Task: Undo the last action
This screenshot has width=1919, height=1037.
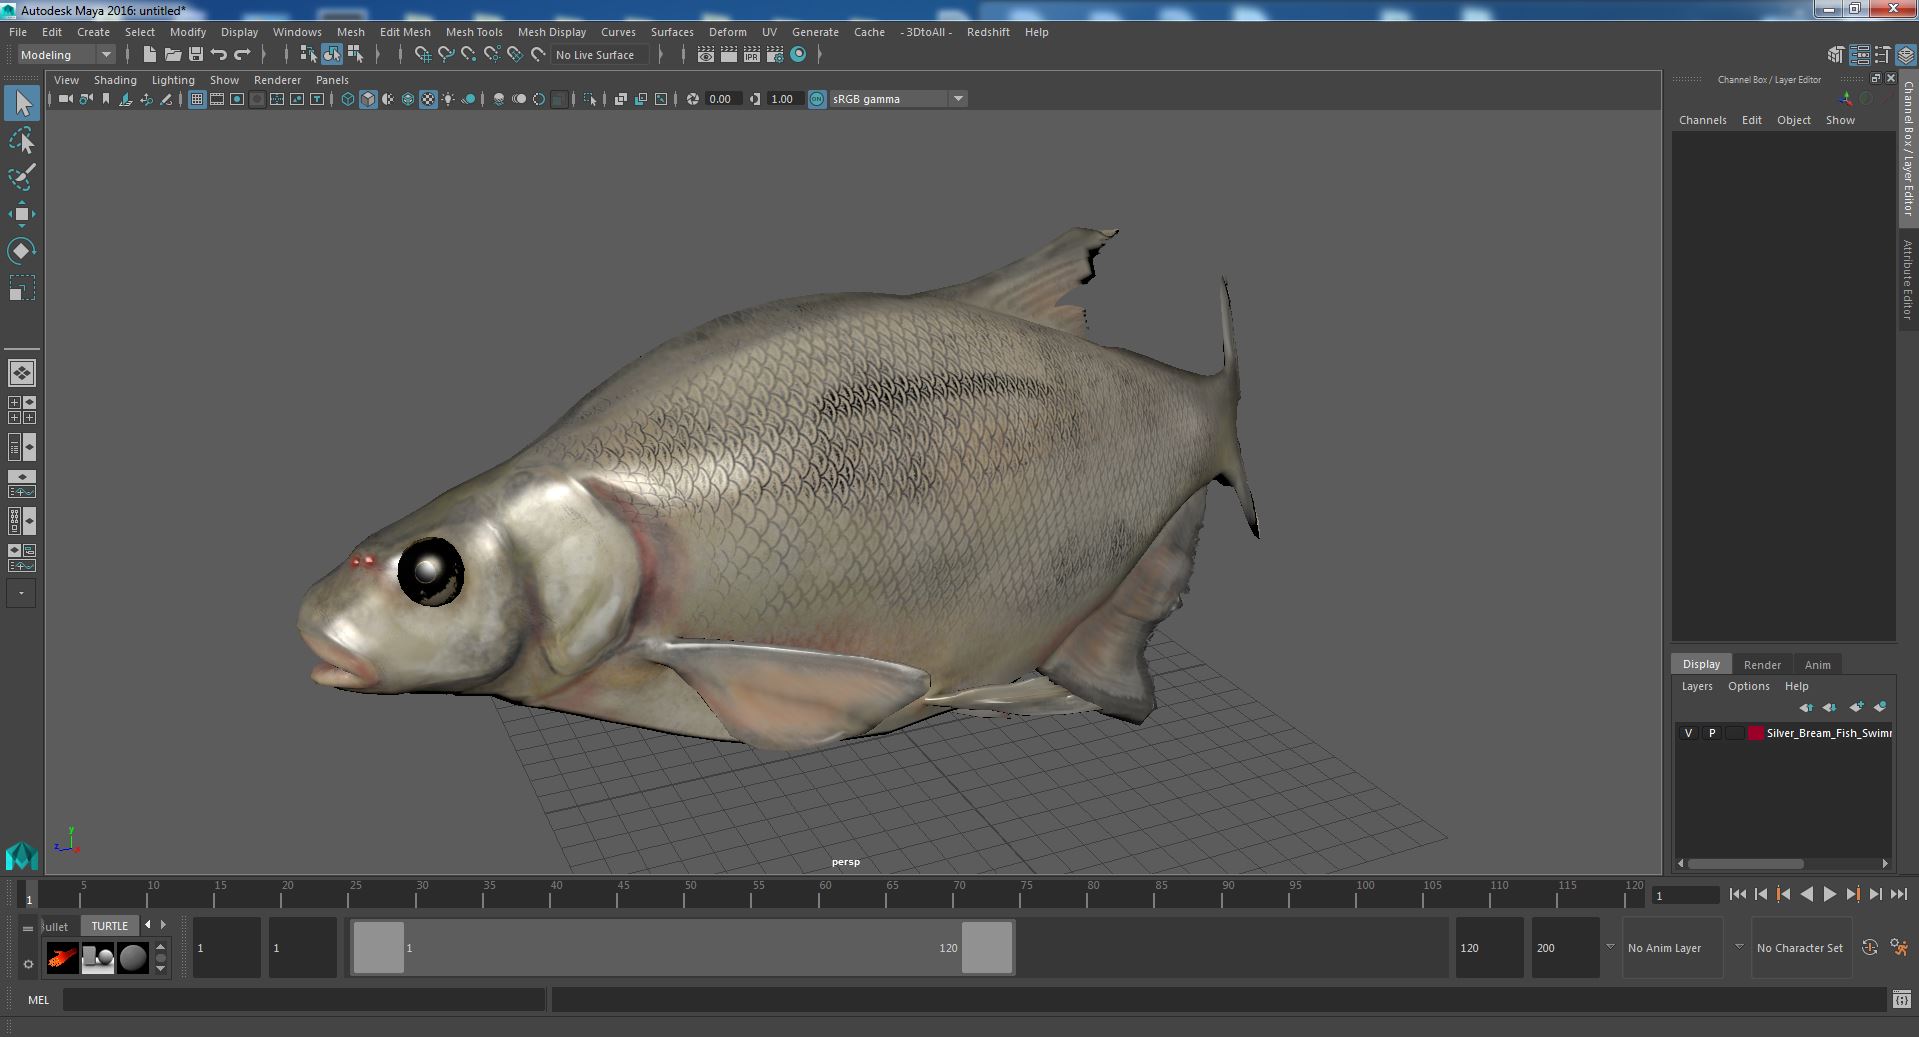Action: click(x=218, y=54)
